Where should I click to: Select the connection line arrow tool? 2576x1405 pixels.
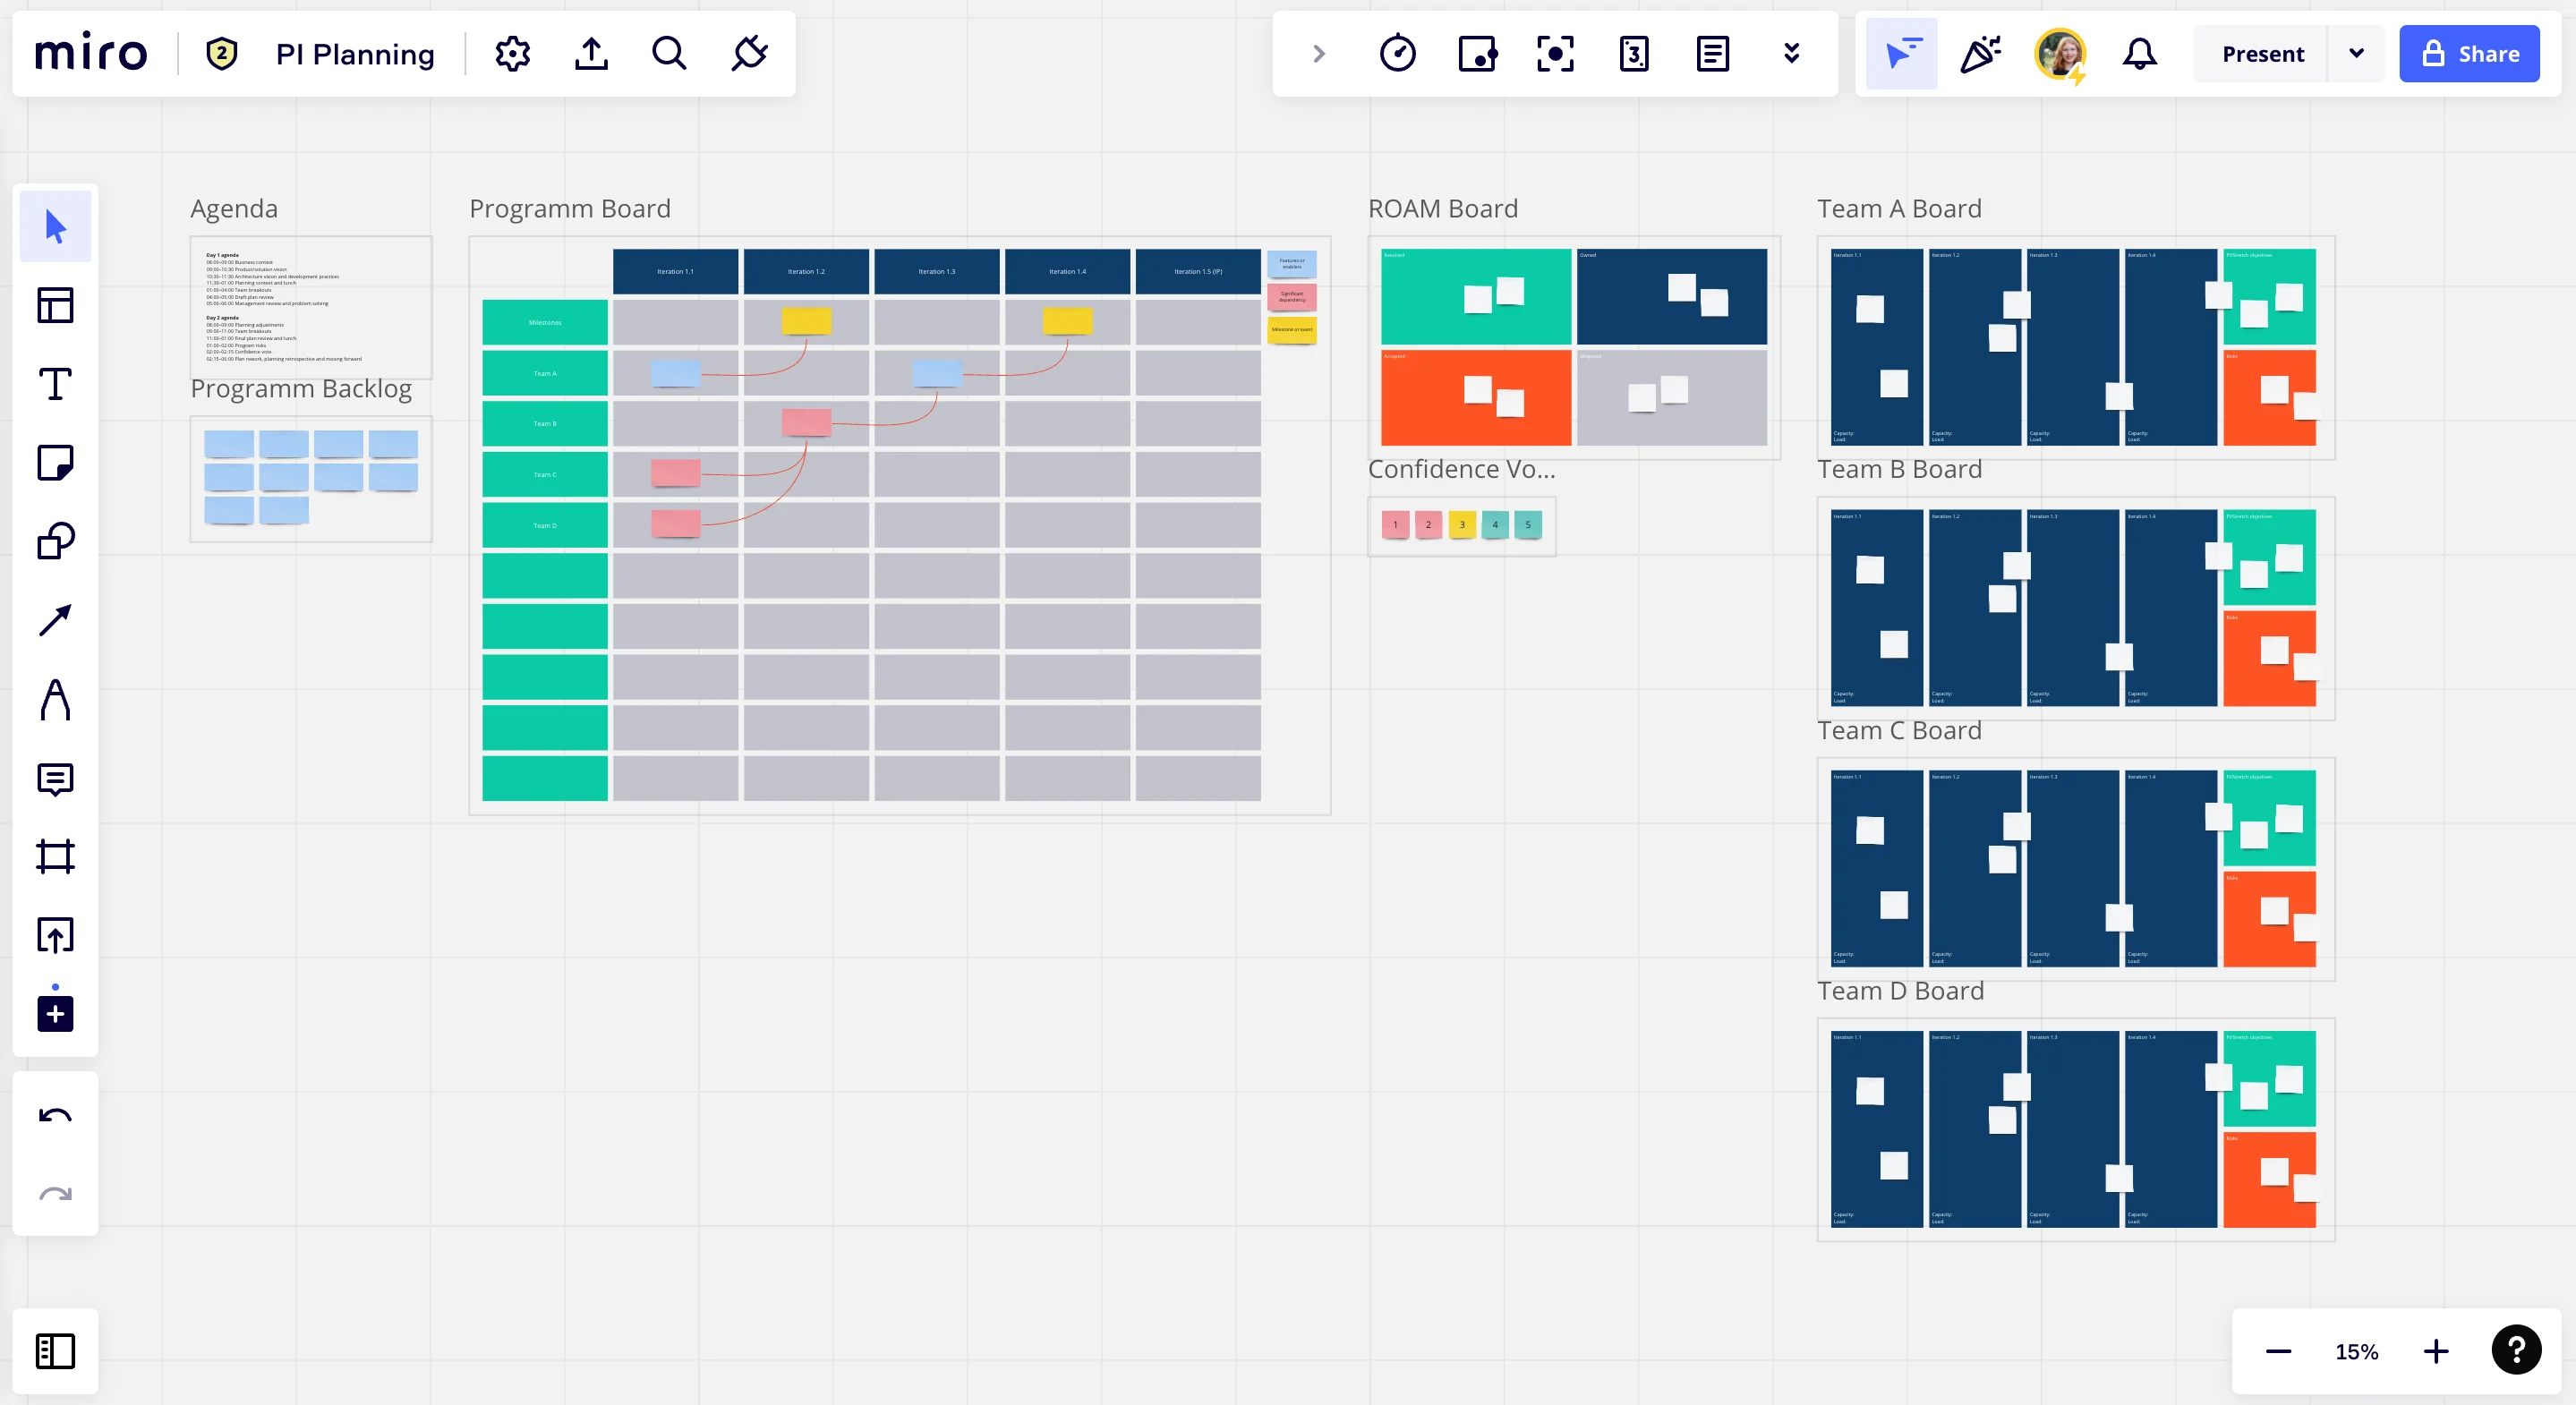[55, 620]
